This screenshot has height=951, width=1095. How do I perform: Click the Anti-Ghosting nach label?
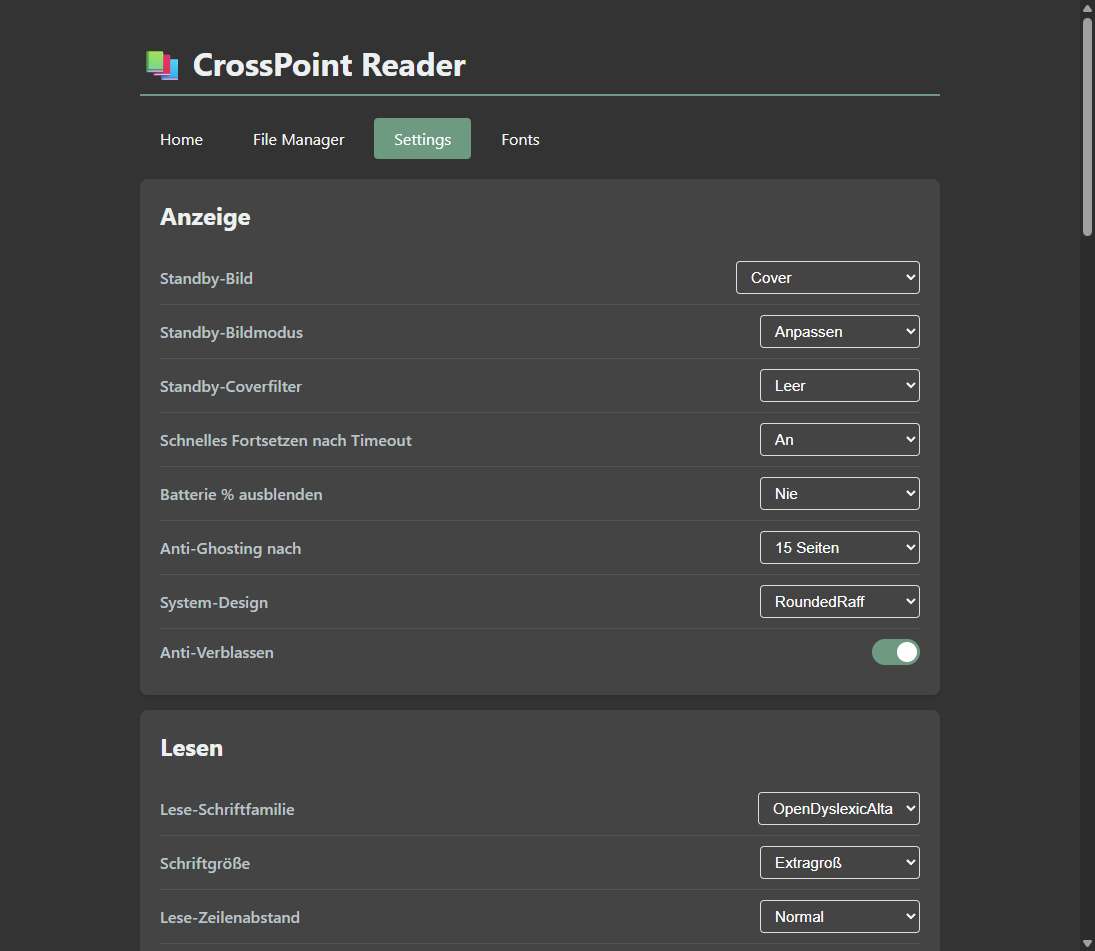pyautogui.click(x=230, y=549)
